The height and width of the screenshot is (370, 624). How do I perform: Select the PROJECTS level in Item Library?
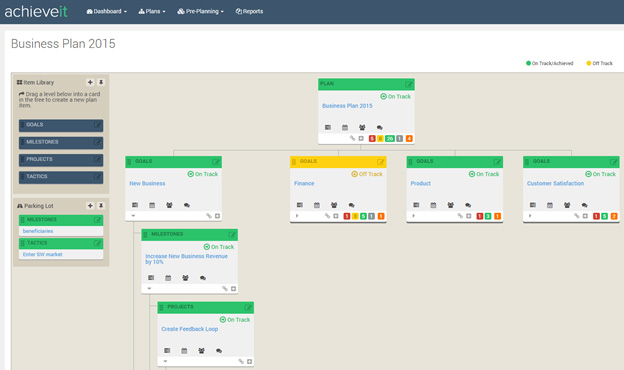(x=61, y=160)
